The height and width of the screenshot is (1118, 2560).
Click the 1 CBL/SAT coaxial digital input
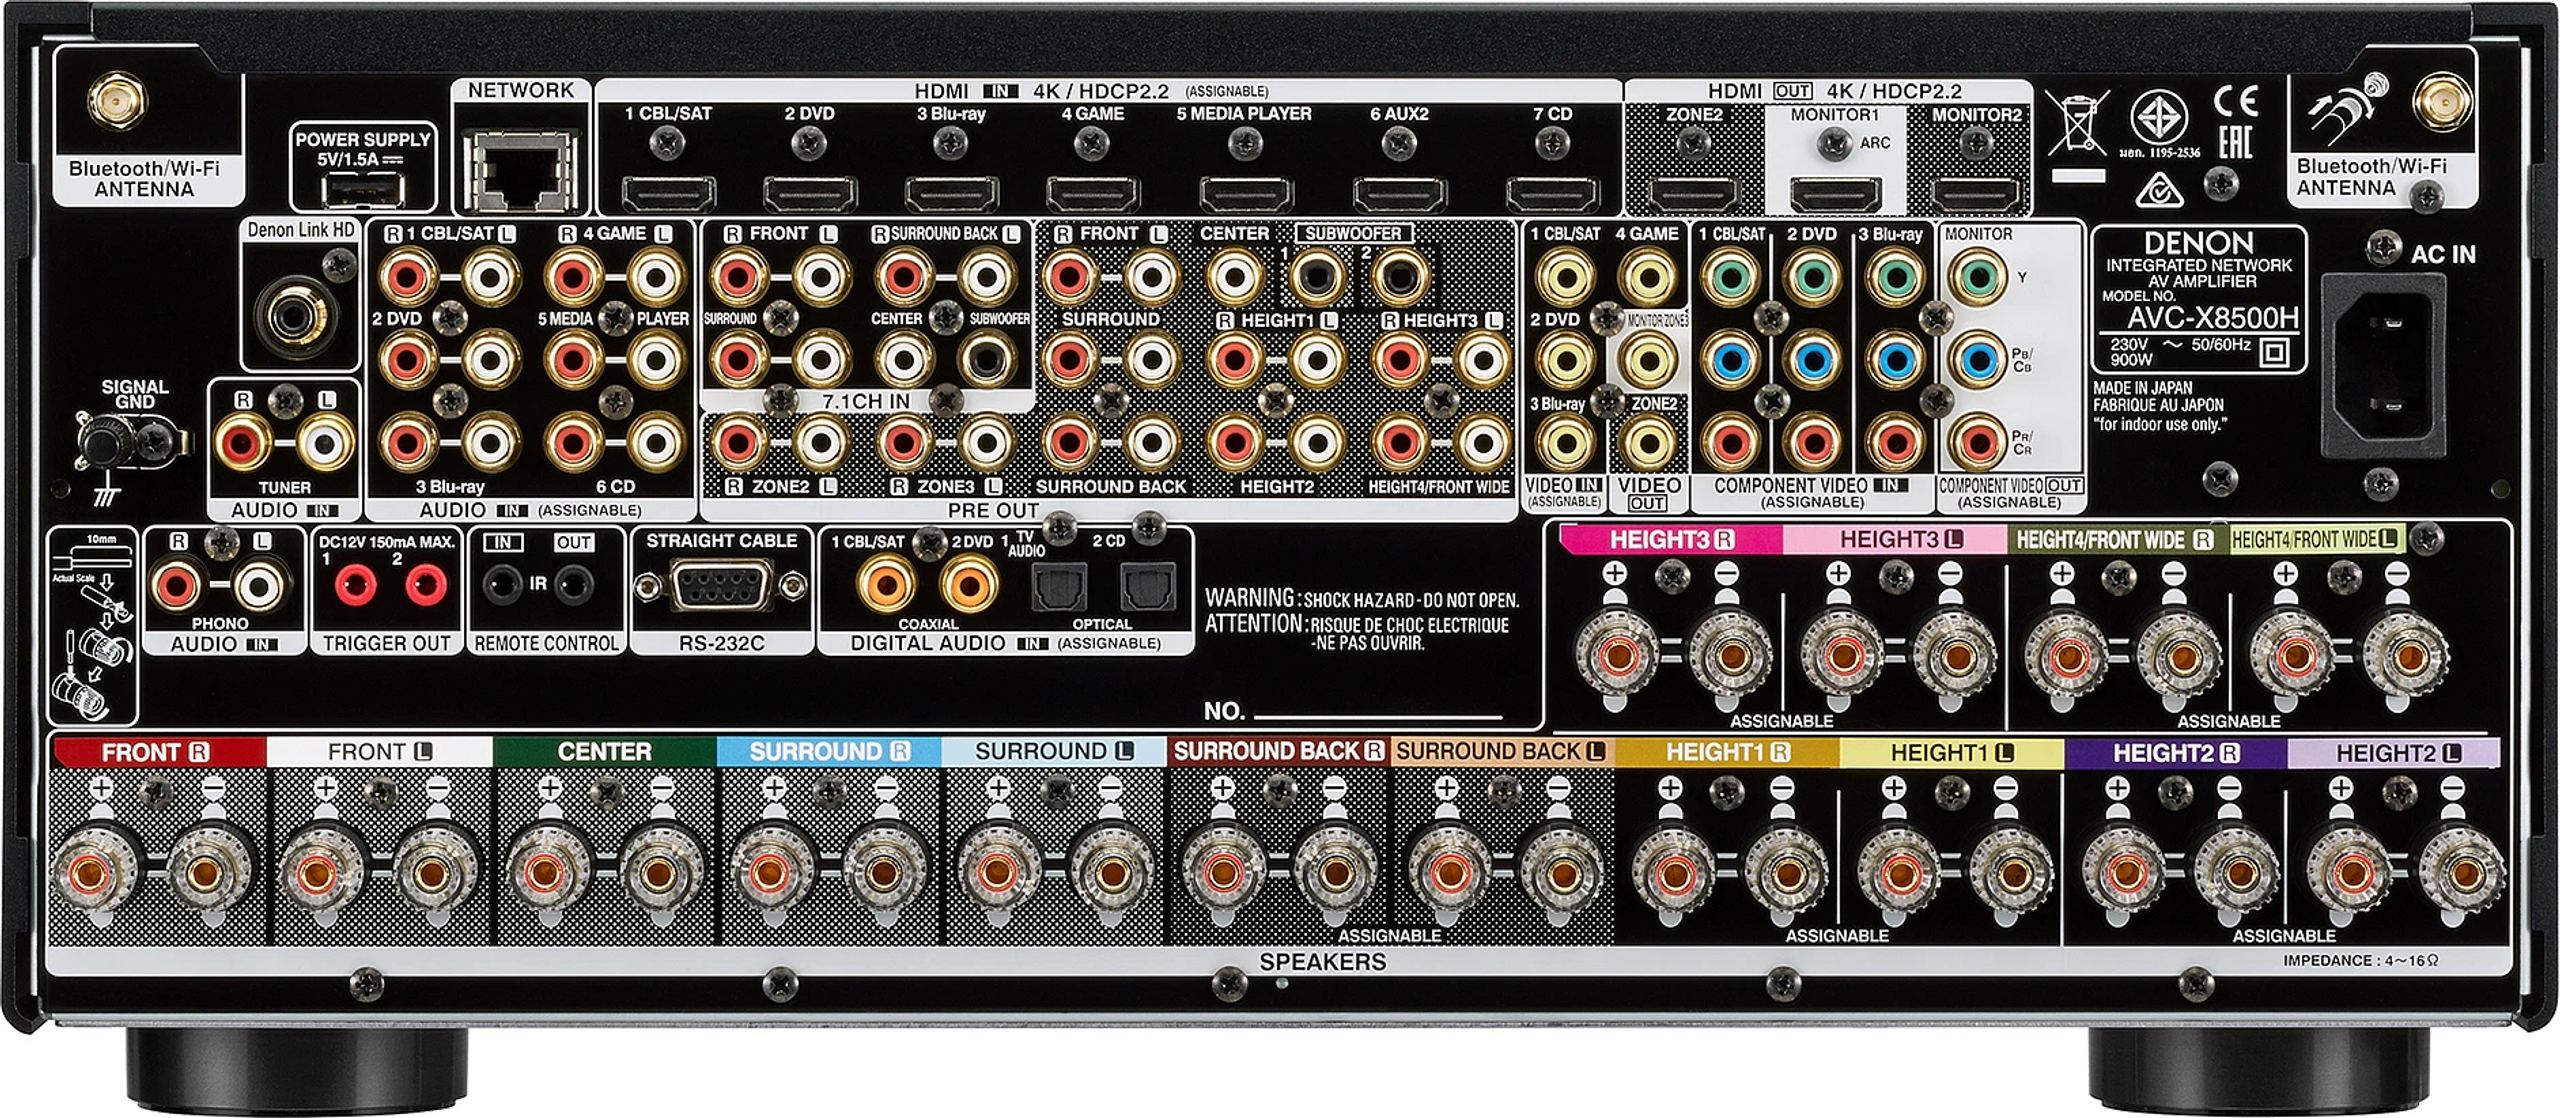[x=886, y=584]
